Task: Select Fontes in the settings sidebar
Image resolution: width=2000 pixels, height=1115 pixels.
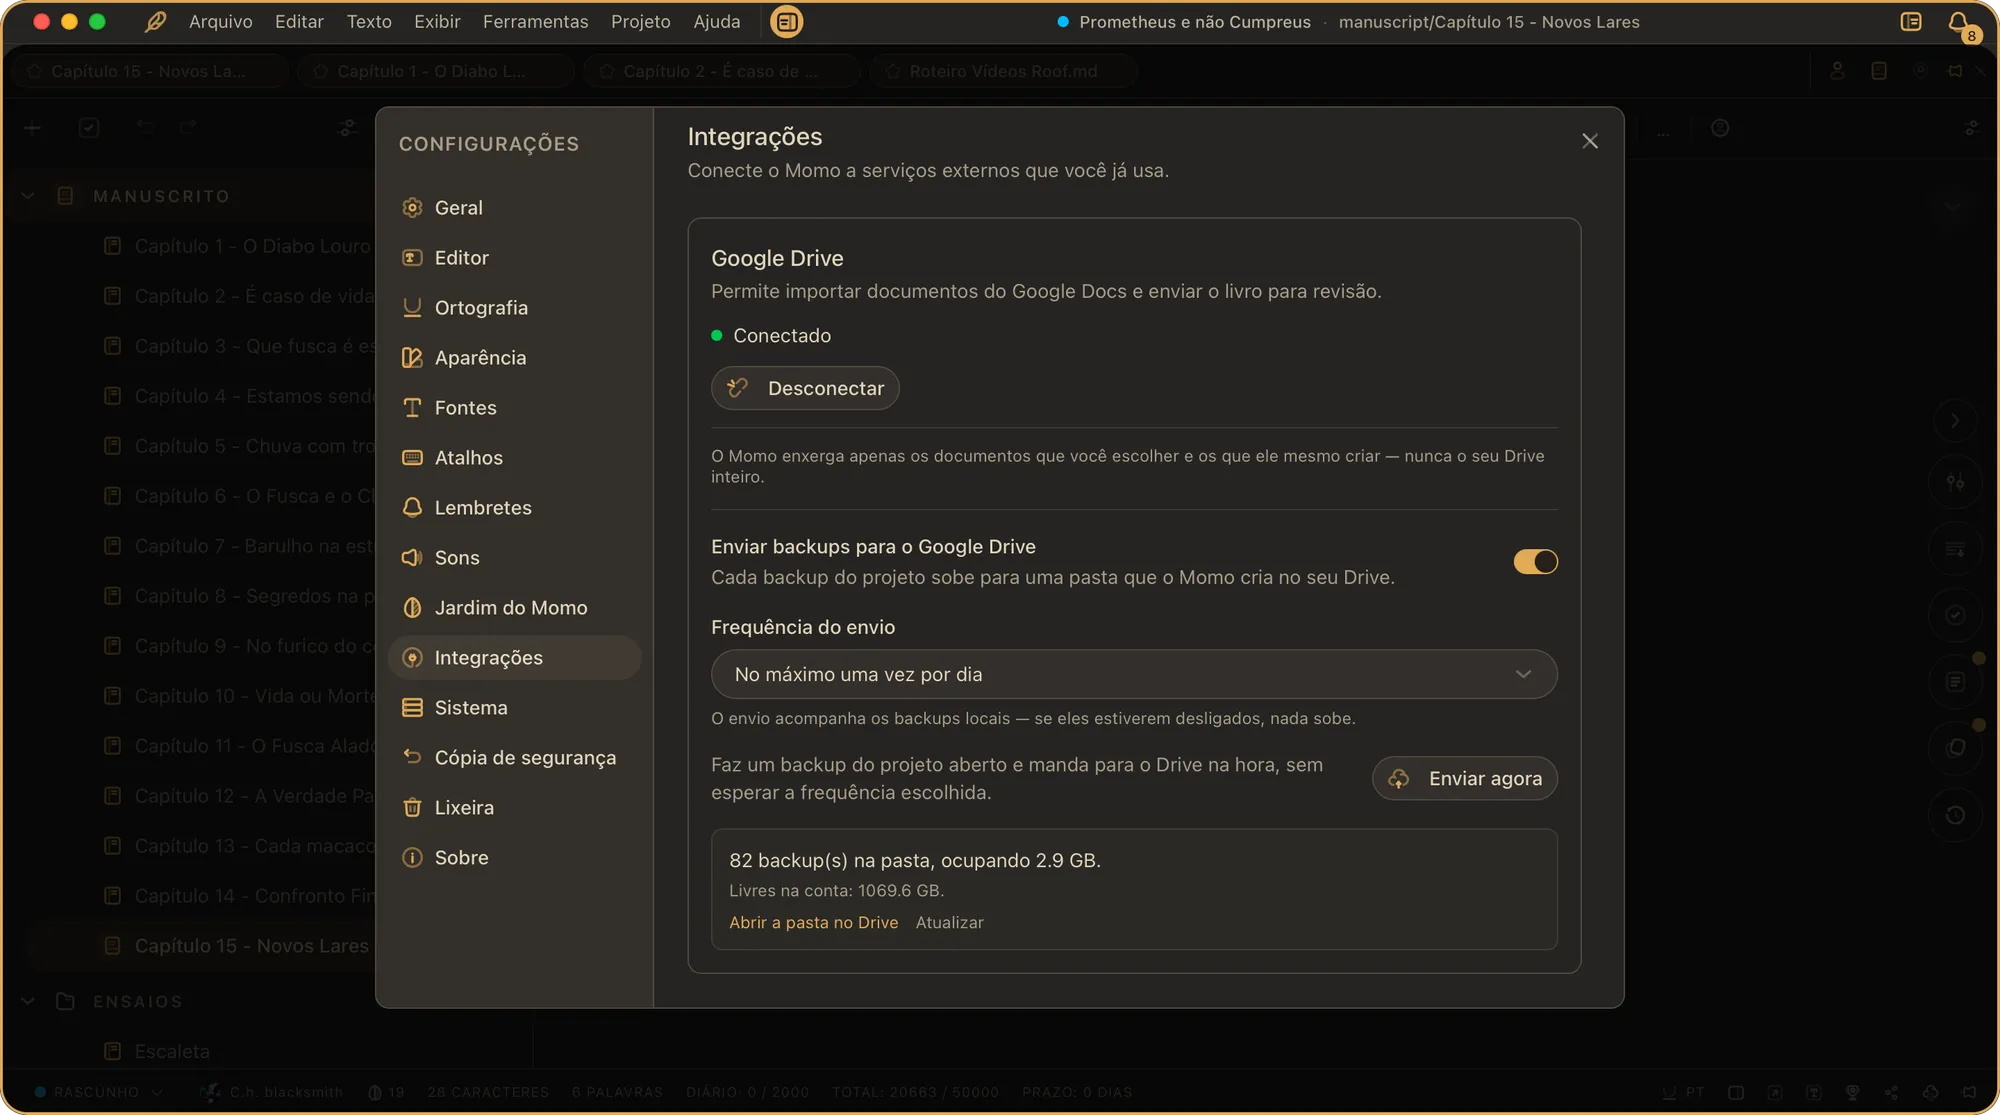Action: [x=514, y=408]
